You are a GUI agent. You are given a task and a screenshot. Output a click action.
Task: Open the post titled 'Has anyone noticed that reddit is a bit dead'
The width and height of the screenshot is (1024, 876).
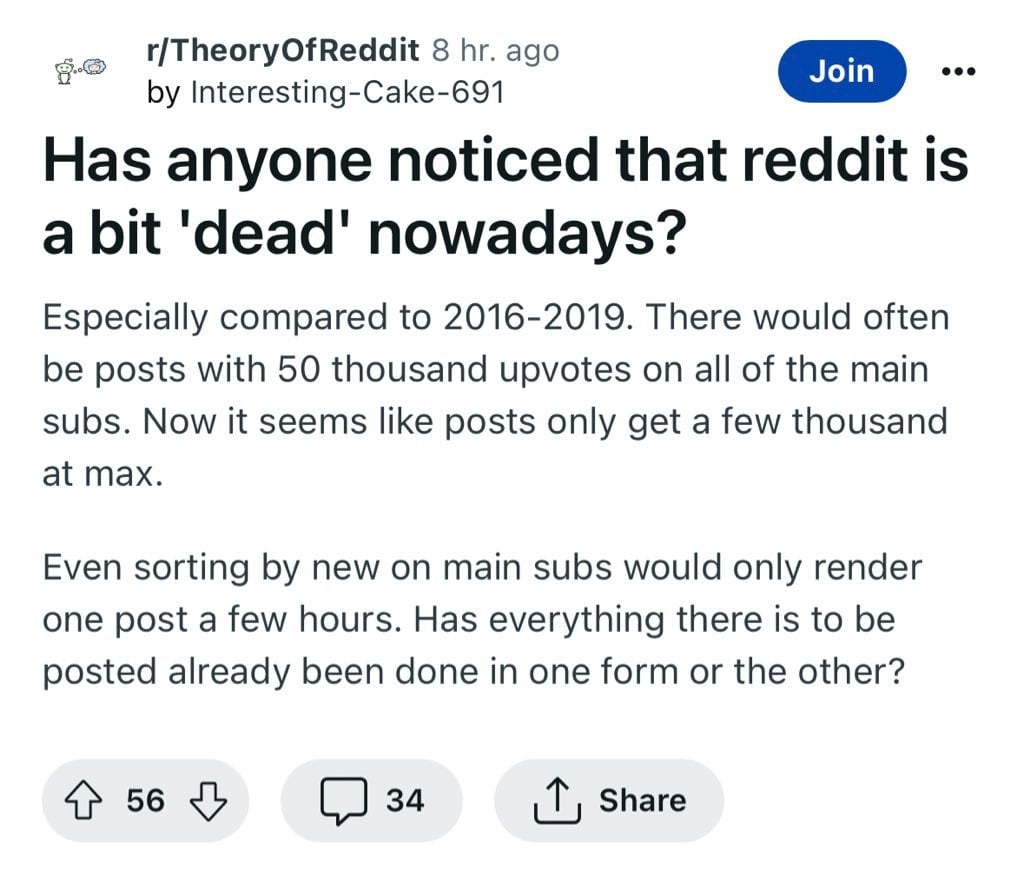coord(505,197)
